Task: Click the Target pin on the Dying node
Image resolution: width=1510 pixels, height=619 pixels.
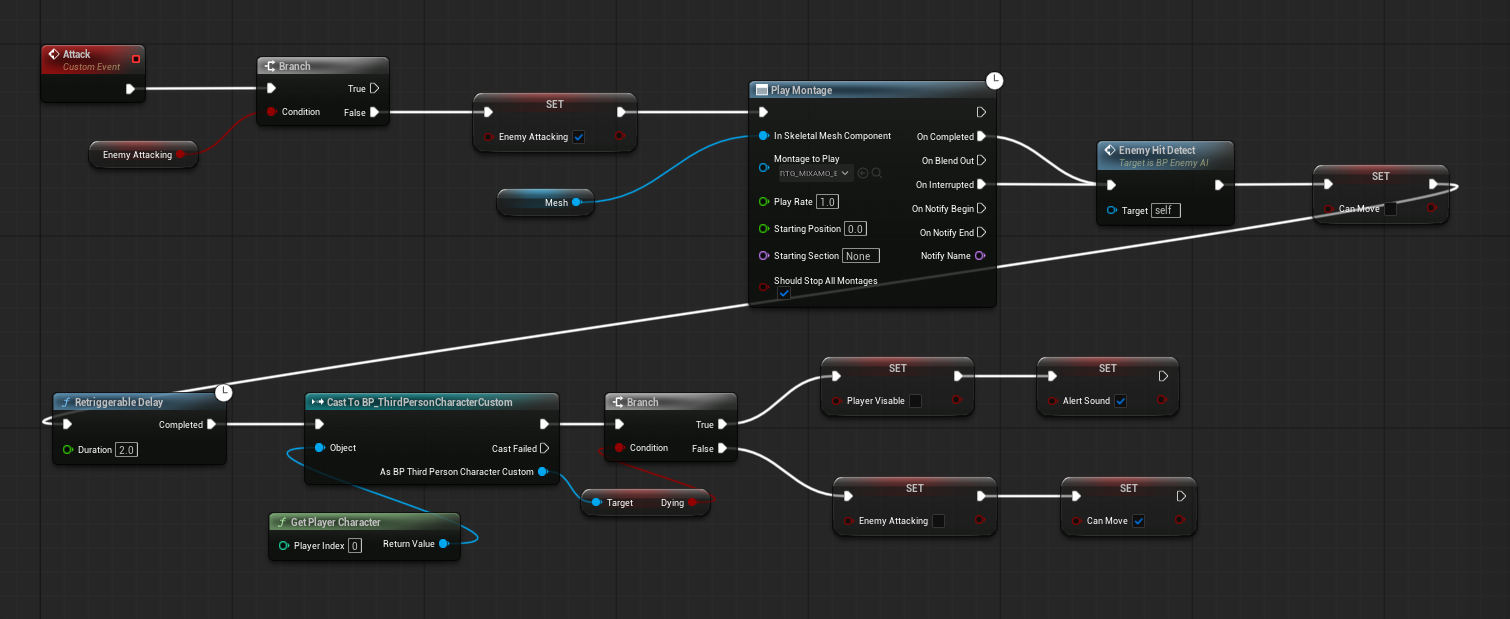Action: click(x=597, y=503)
